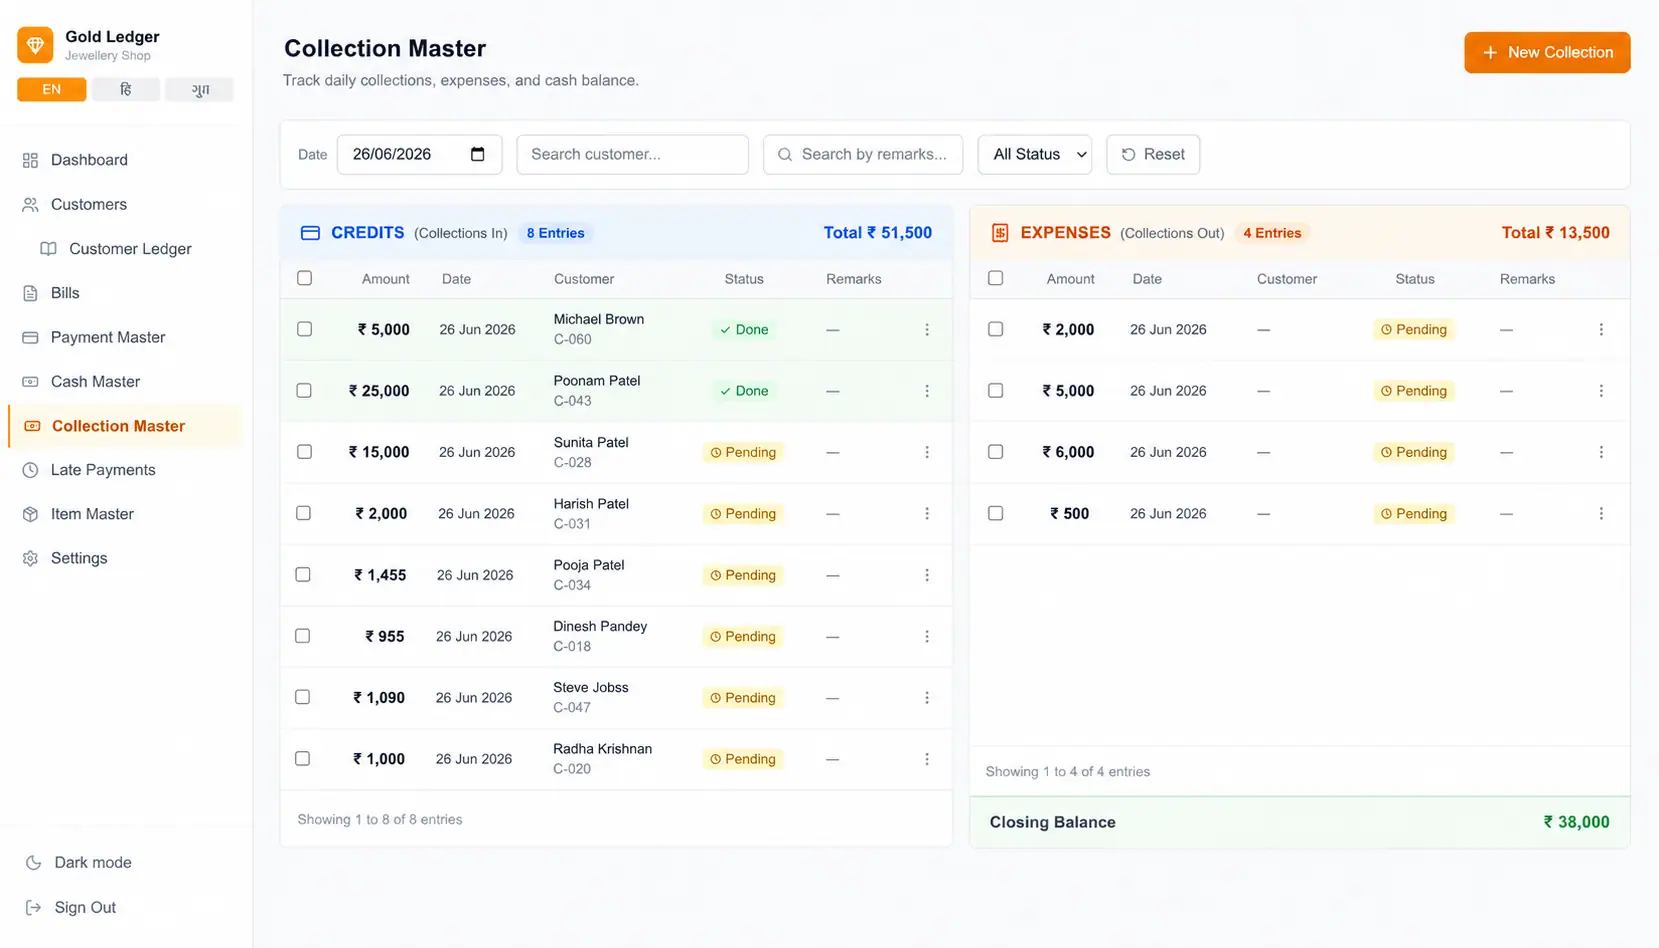Image resolution: width=1659 pixels, height=948 pixels.
Task: Check the ₹ 6,000 expense row
Action: pos(995,452)
